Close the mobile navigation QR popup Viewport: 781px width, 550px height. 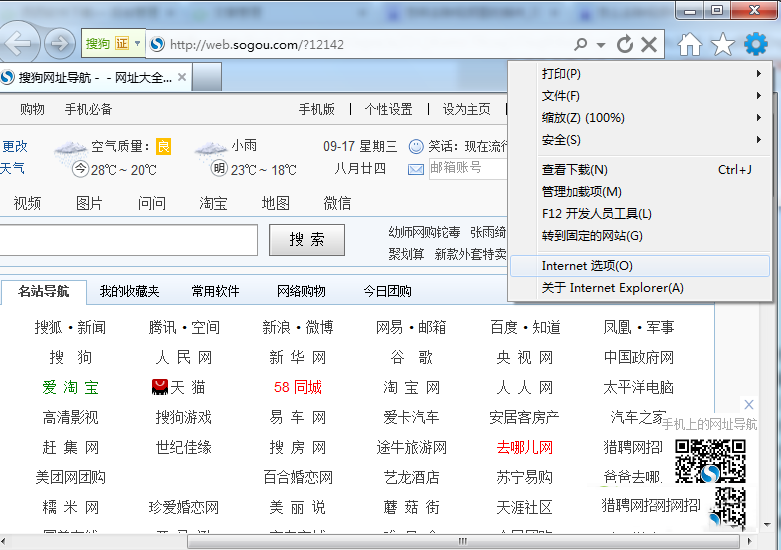point(749,404)
